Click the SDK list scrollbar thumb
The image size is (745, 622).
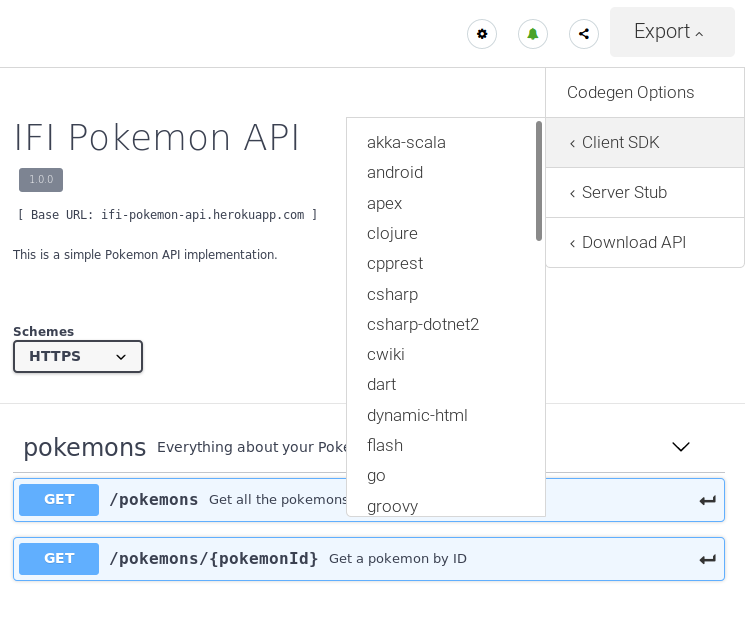coord(539,180)
